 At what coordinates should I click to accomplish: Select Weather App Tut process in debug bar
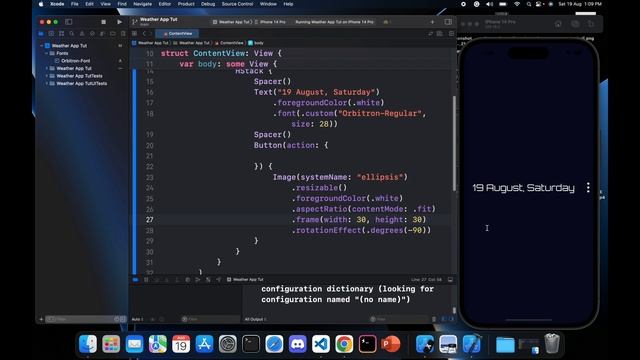(x=245, y=280)
